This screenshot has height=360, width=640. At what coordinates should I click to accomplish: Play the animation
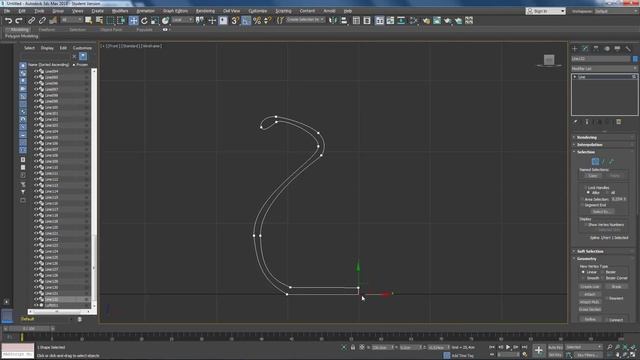click(508, 347)
